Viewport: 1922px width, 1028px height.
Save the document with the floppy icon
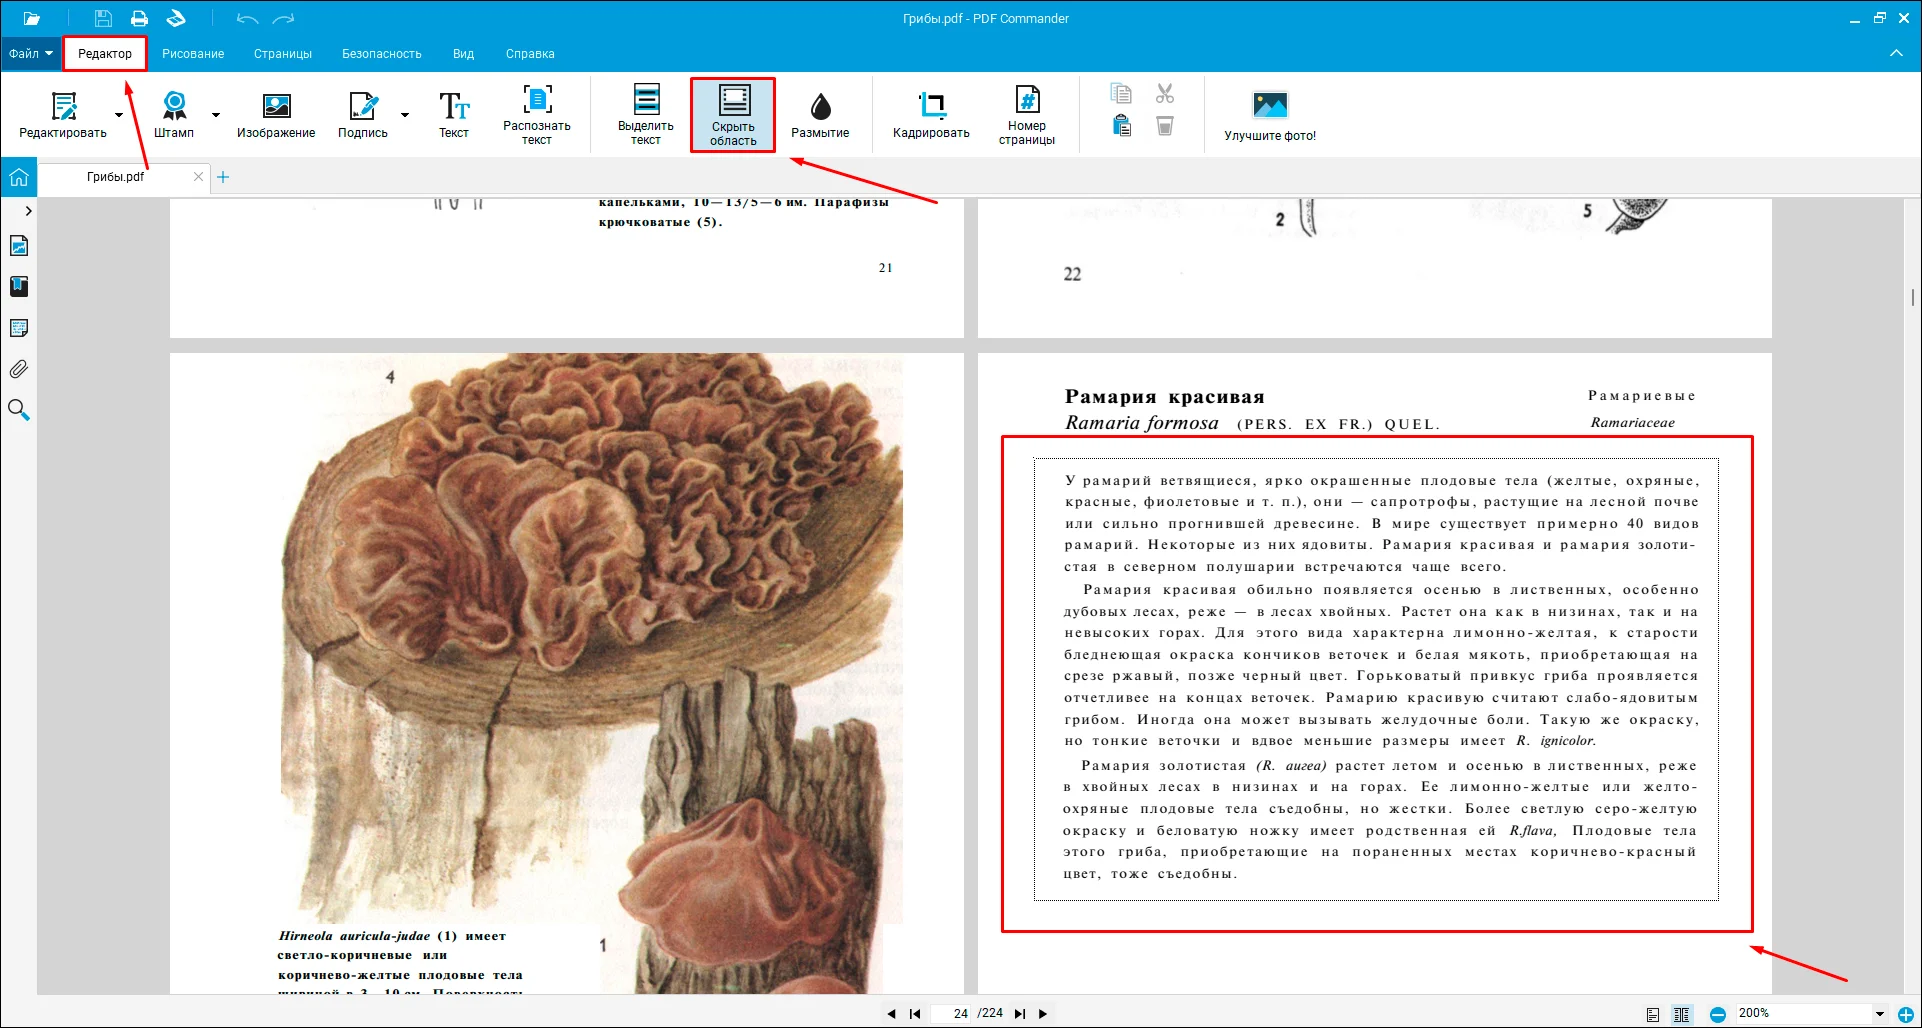coord(103,18)
